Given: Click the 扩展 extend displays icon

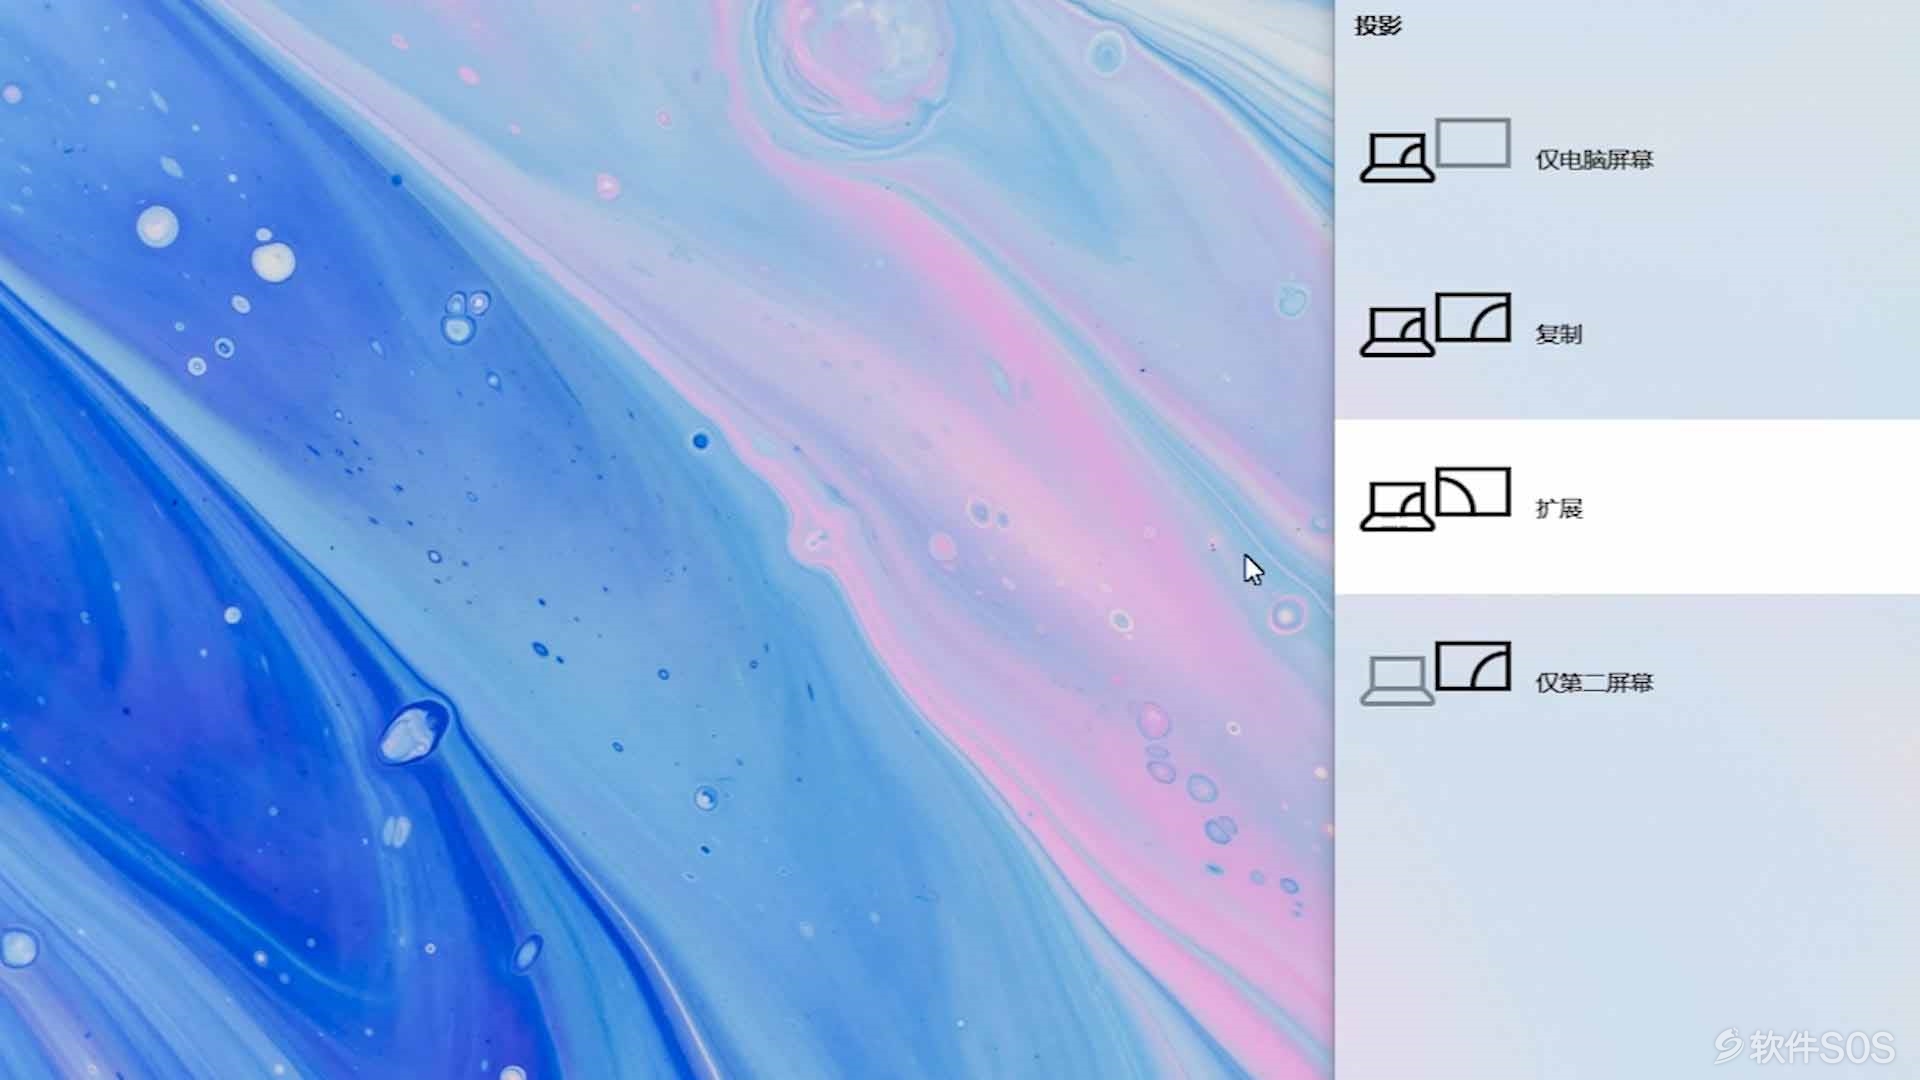Looking at the screenshot, I should coord(1435,499).
